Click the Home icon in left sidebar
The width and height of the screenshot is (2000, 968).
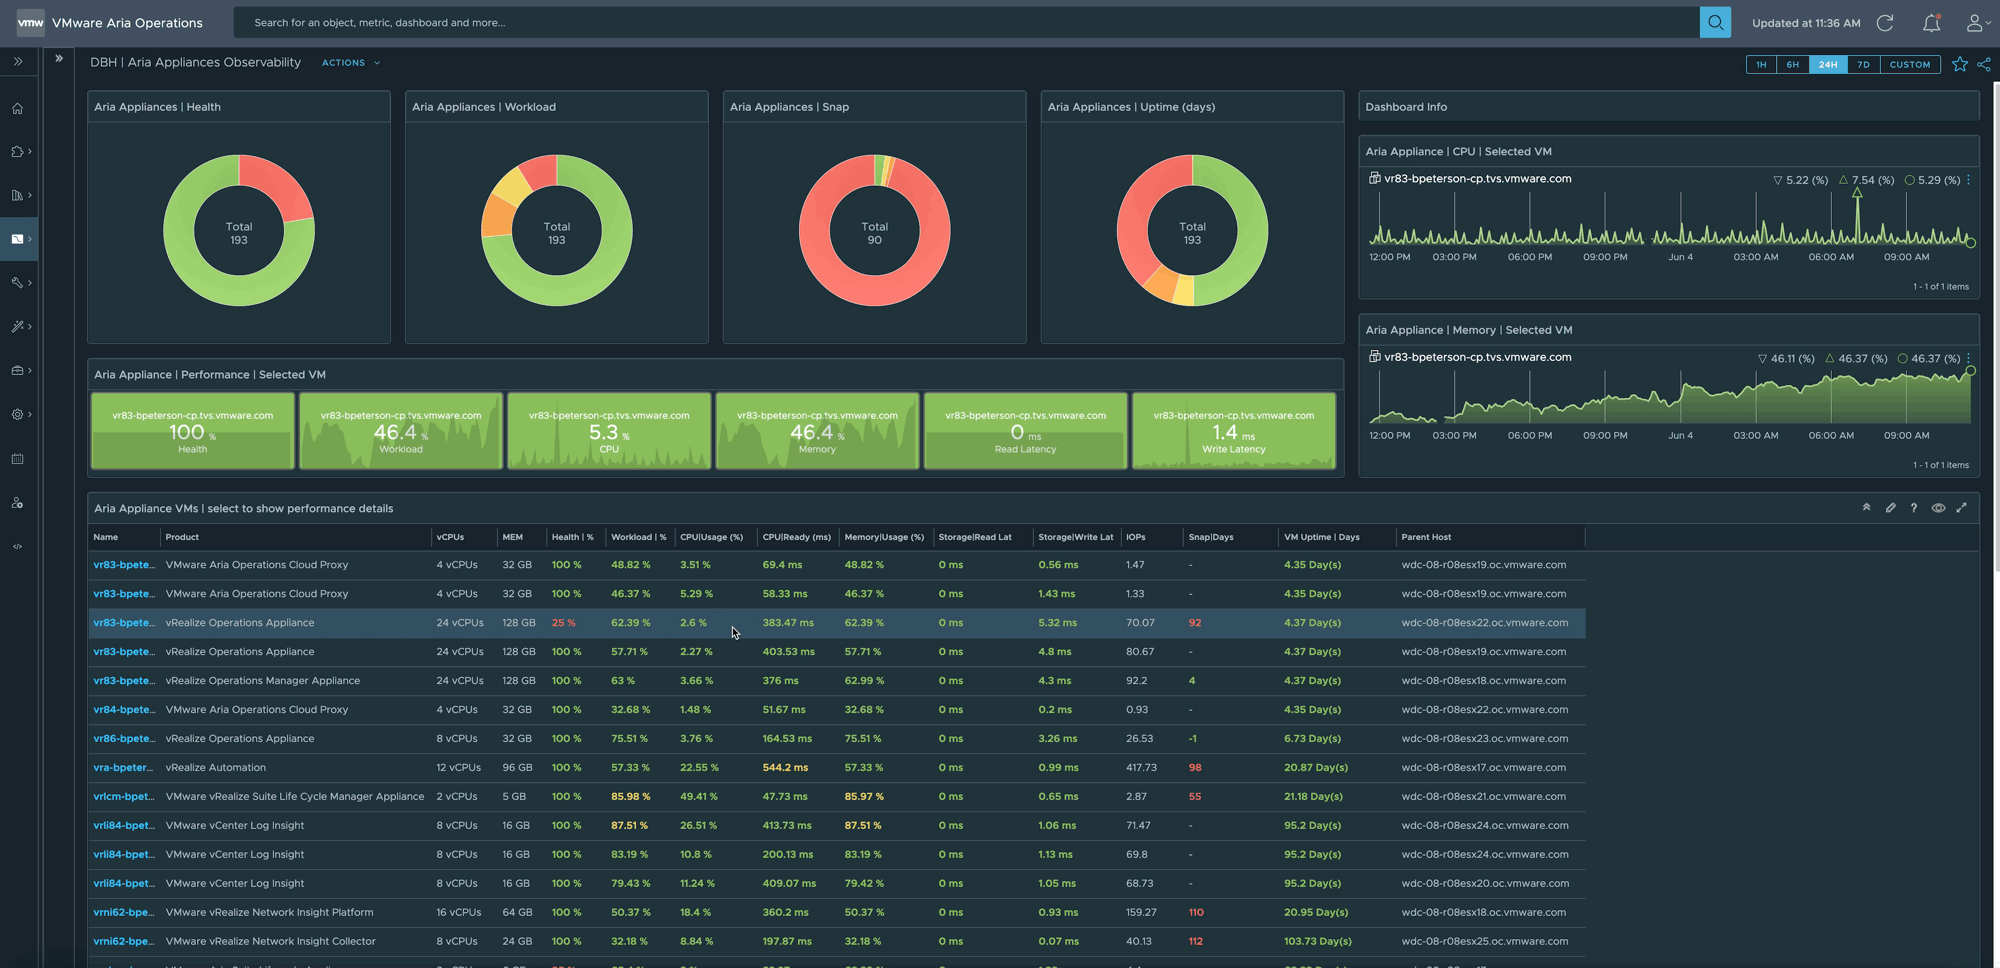click(x=17, y=109)
